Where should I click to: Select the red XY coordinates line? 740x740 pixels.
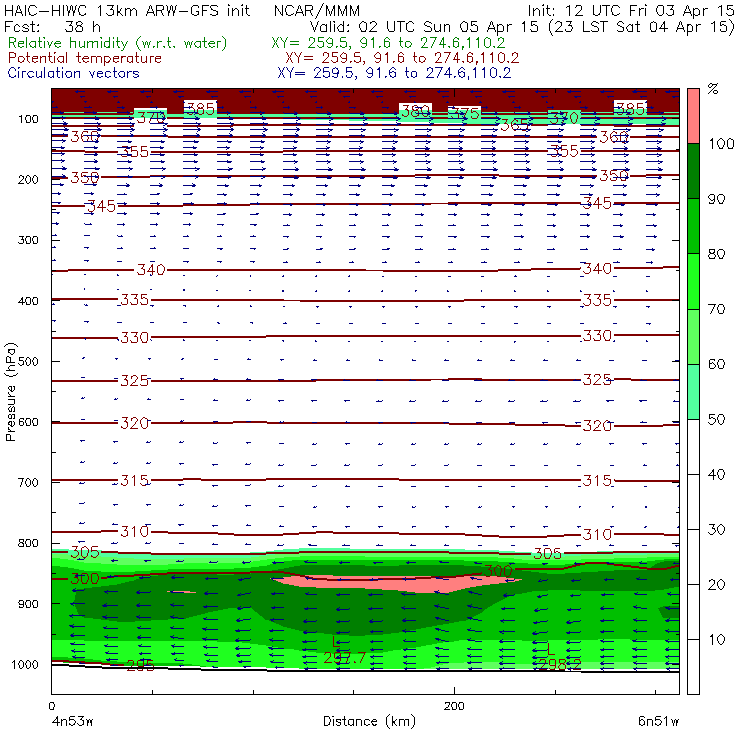tap(402, 58)
